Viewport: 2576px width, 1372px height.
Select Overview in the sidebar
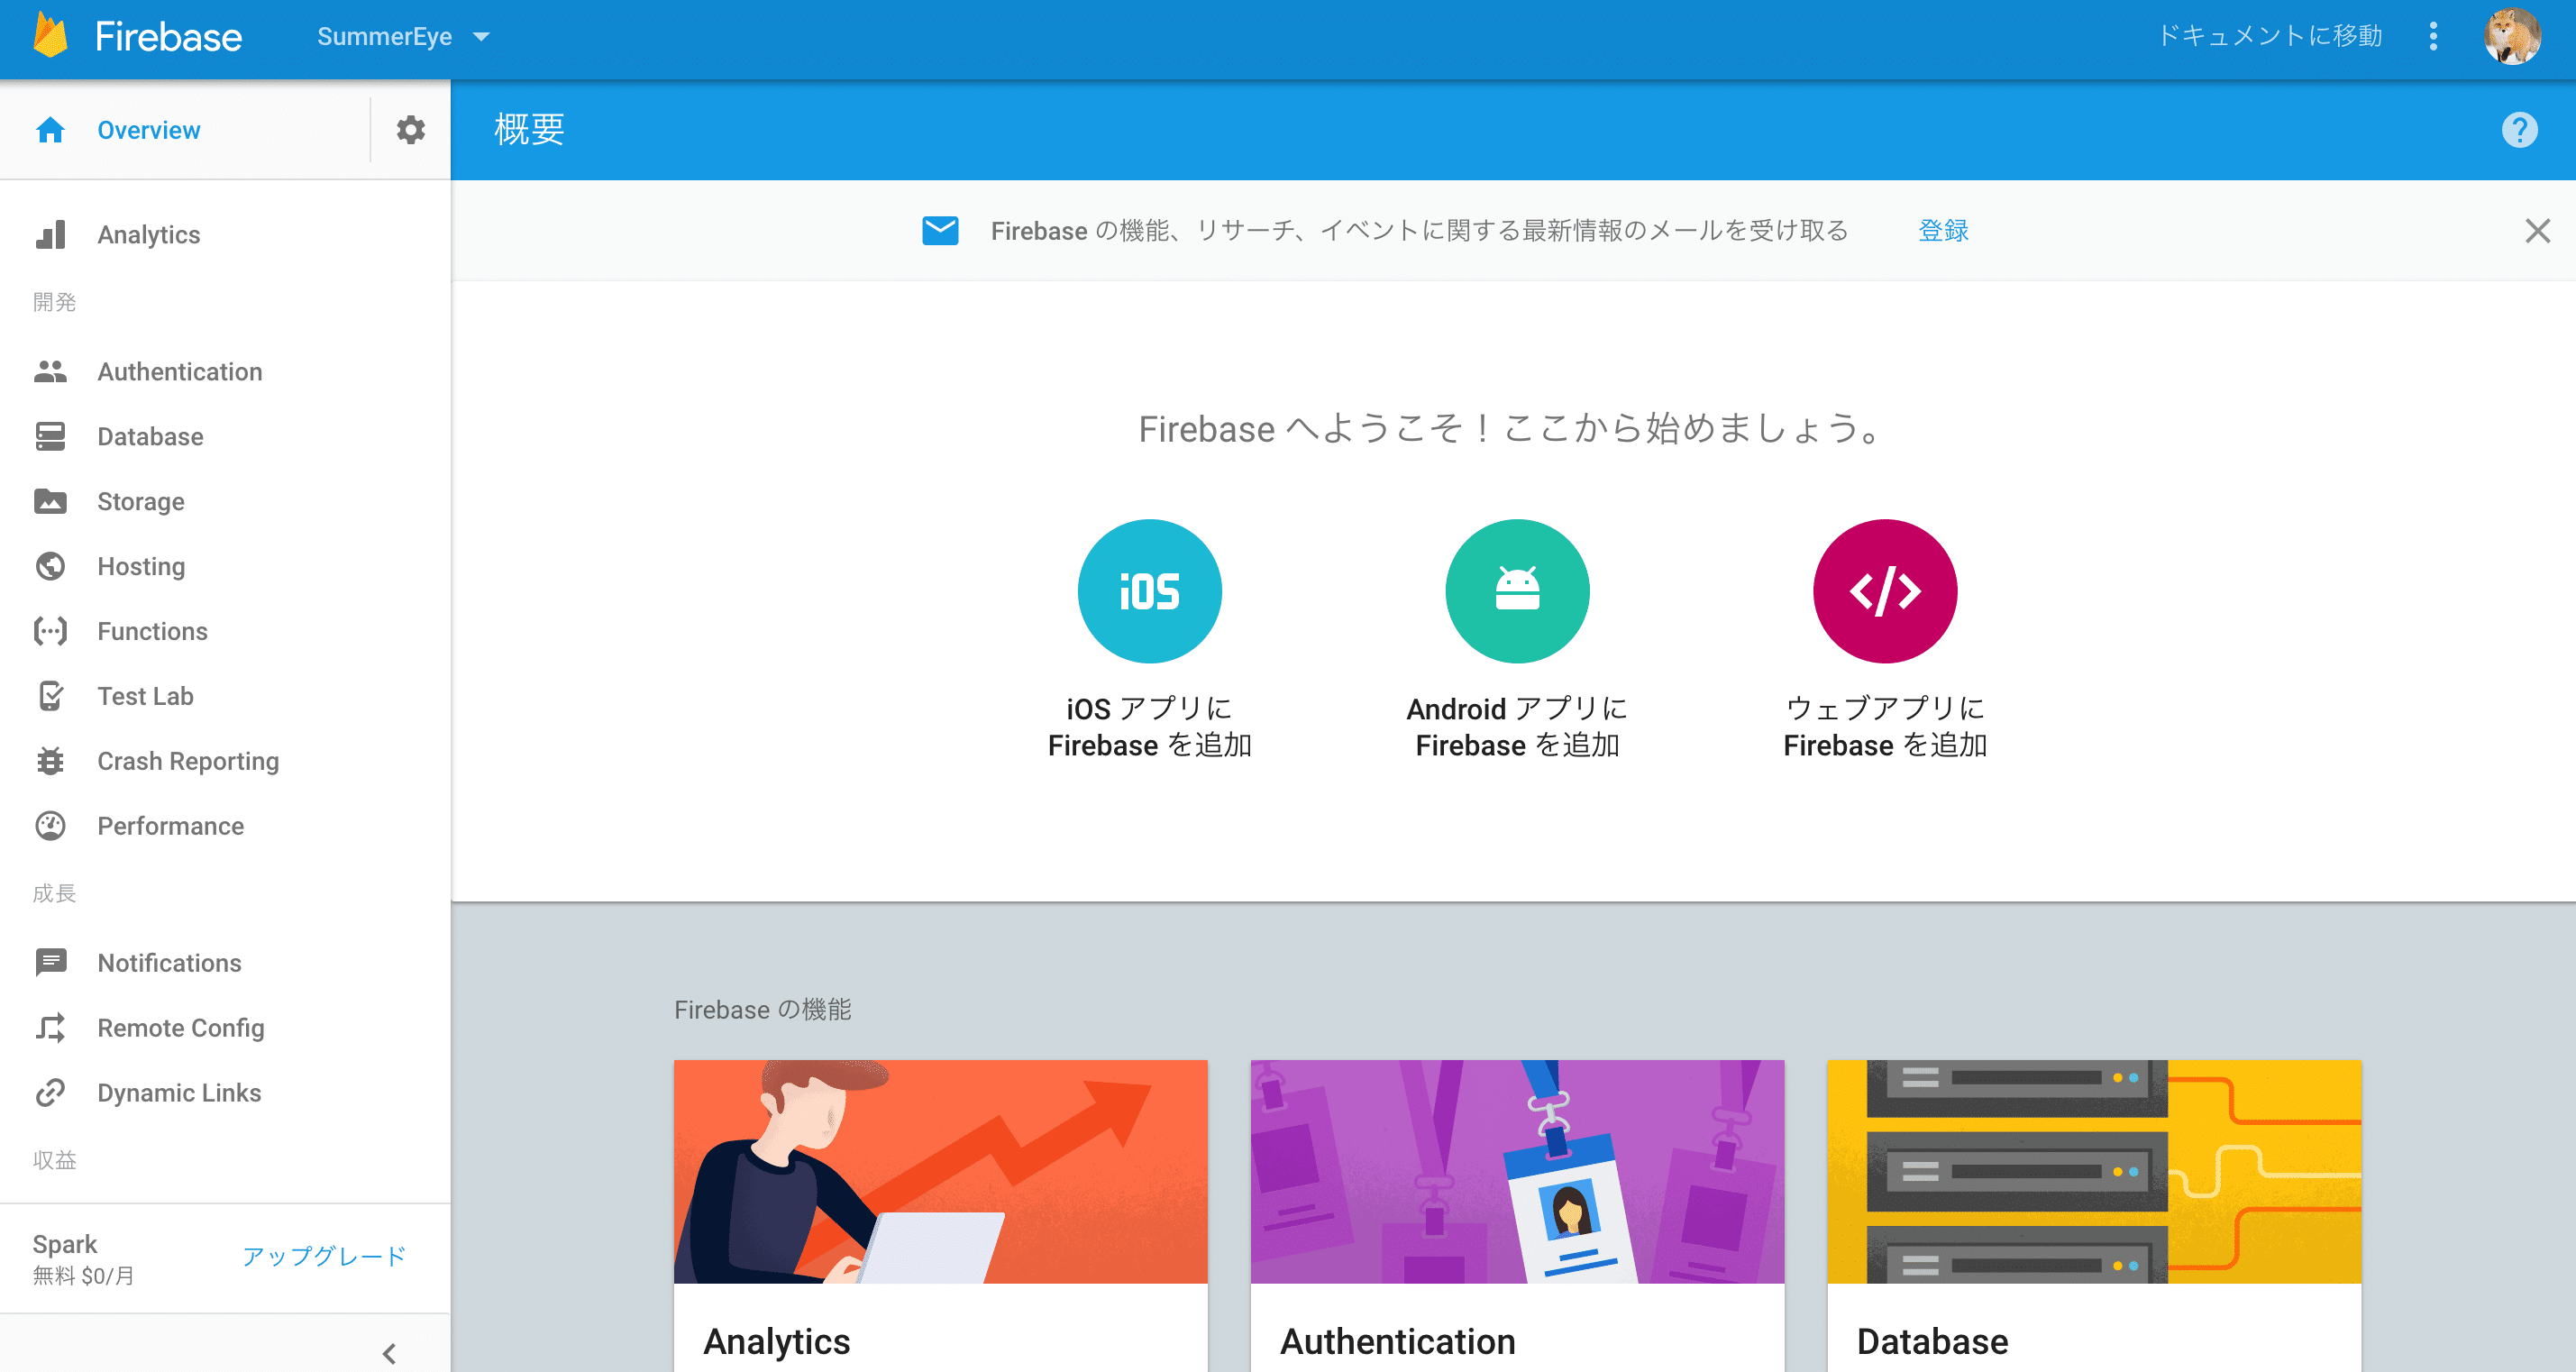click(149, 131)
